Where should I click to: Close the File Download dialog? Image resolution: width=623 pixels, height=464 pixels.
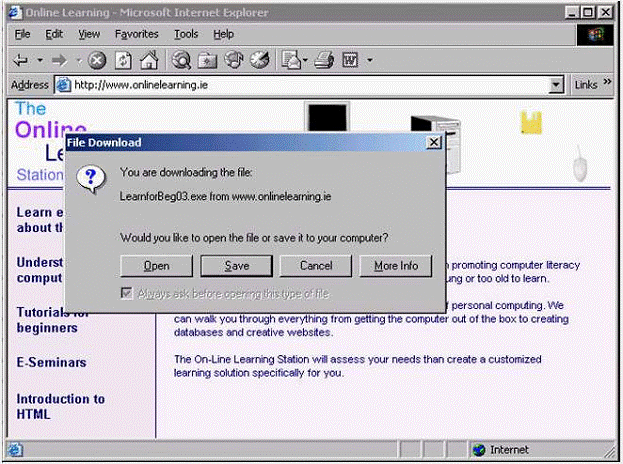tap(433, 143)
